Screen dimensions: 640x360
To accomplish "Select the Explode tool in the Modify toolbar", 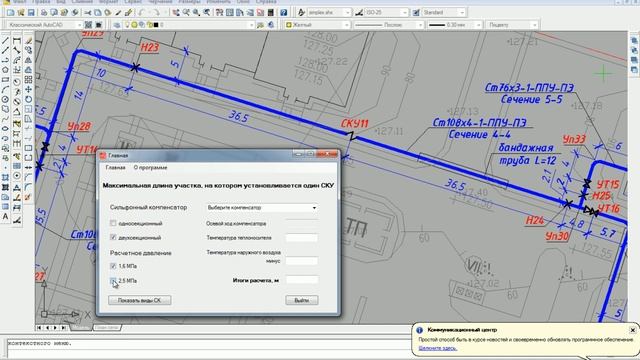I will [x=28, y=197].
